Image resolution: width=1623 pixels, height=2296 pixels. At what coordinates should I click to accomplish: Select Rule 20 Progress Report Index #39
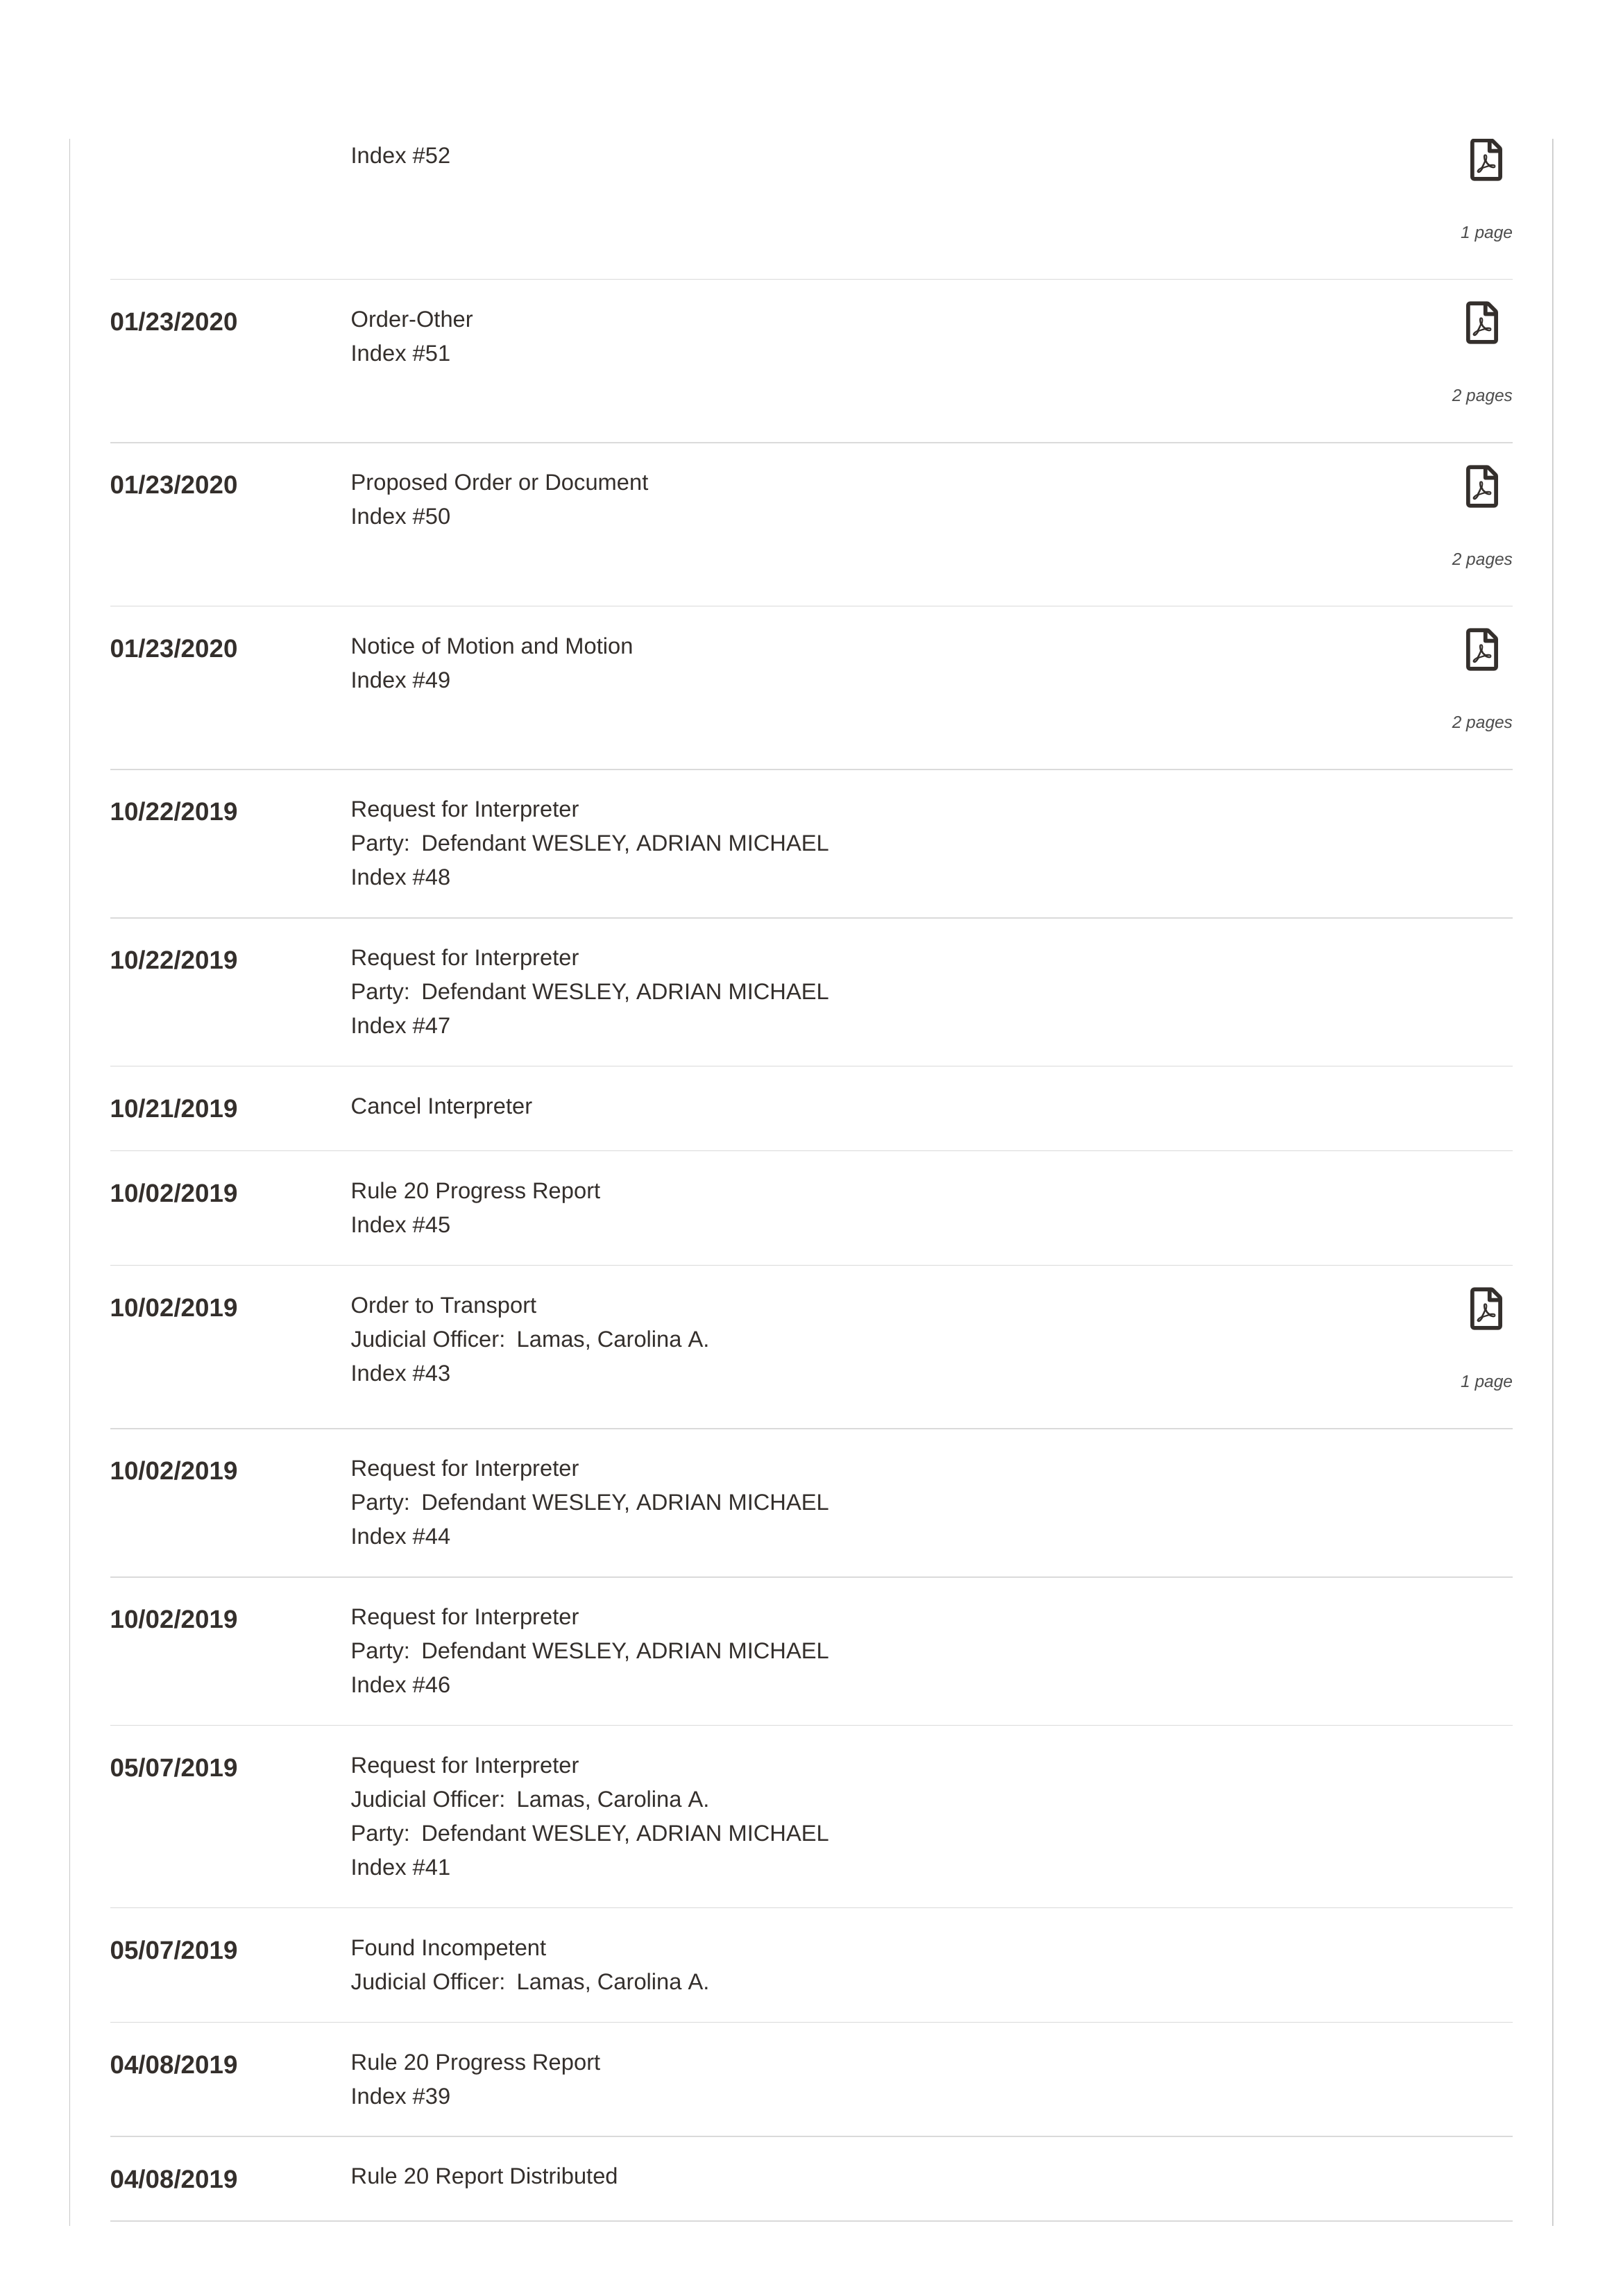pos(811,2079)
